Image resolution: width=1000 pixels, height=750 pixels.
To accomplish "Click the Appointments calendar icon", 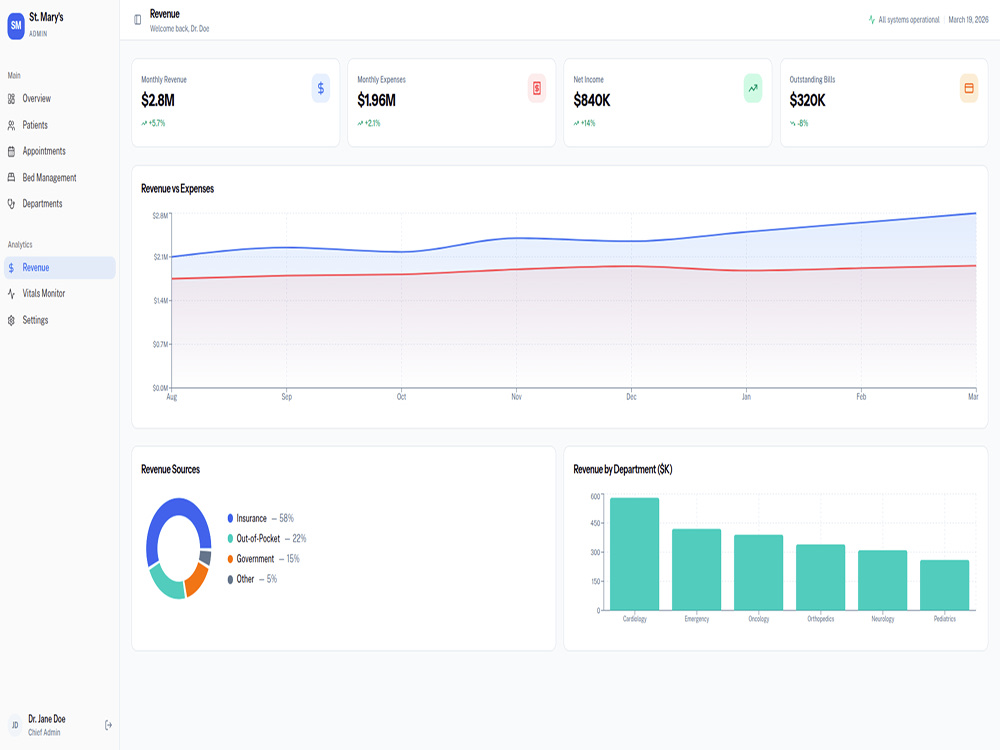I will point(11,152).
